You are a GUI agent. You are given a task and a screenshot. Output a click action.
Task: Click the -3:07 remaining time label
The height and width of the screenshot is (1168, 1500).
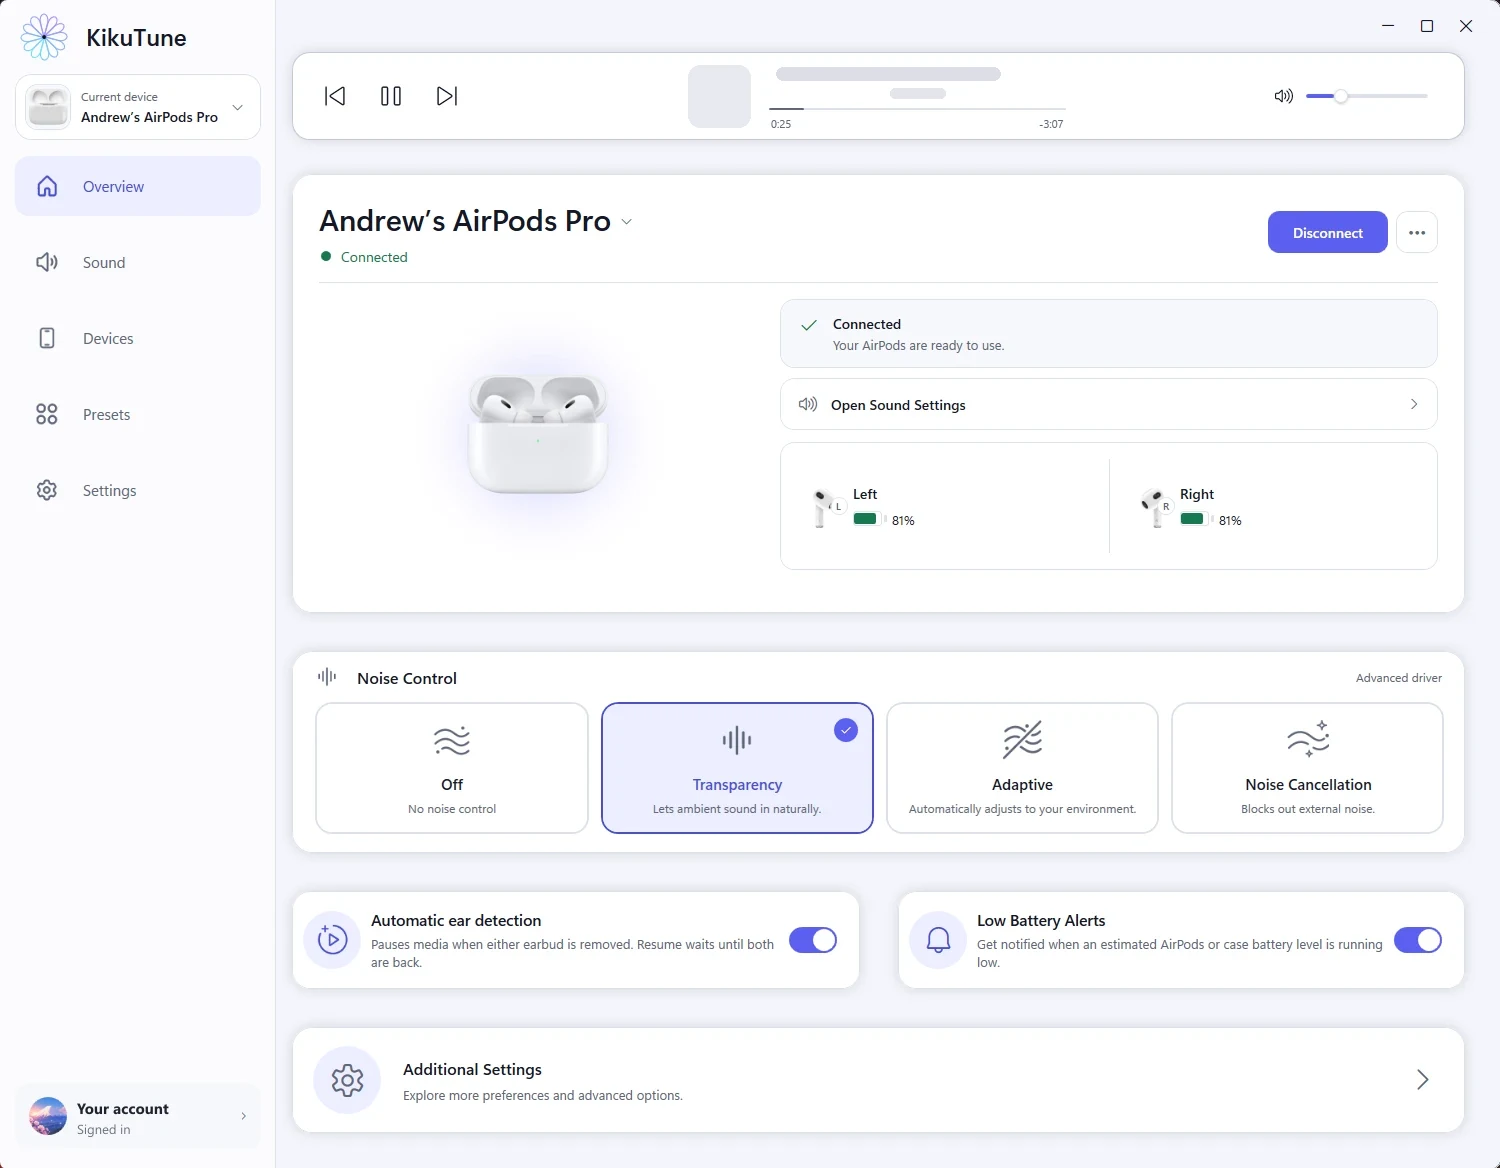[x=1051, y=124]
